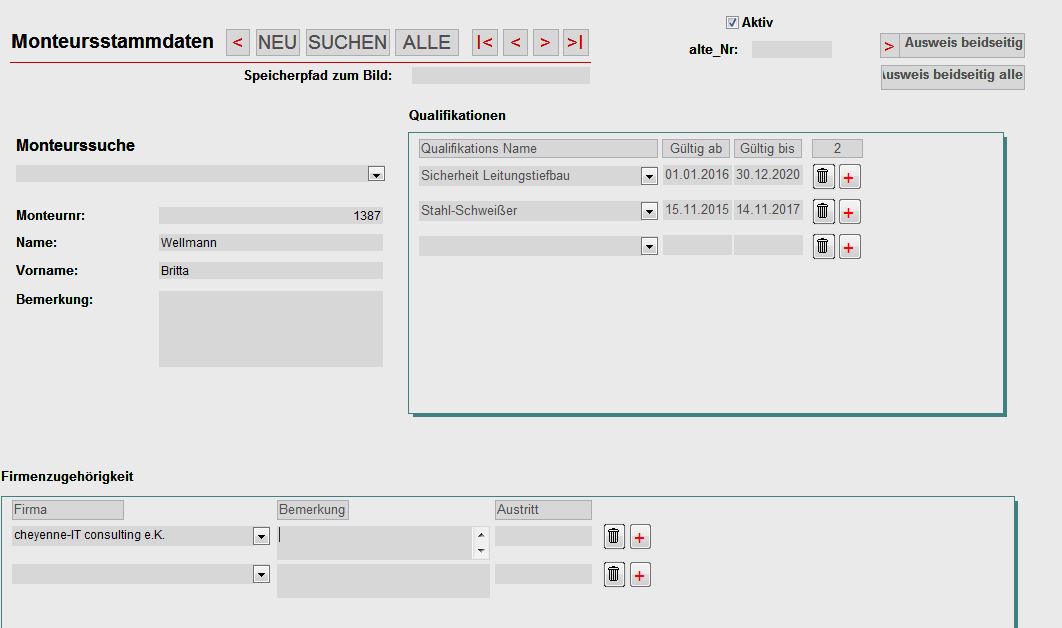1062x628 pixels.
Task: Open the cheyenne-IT consulting Firma dropdown
Action: point(261,537)
